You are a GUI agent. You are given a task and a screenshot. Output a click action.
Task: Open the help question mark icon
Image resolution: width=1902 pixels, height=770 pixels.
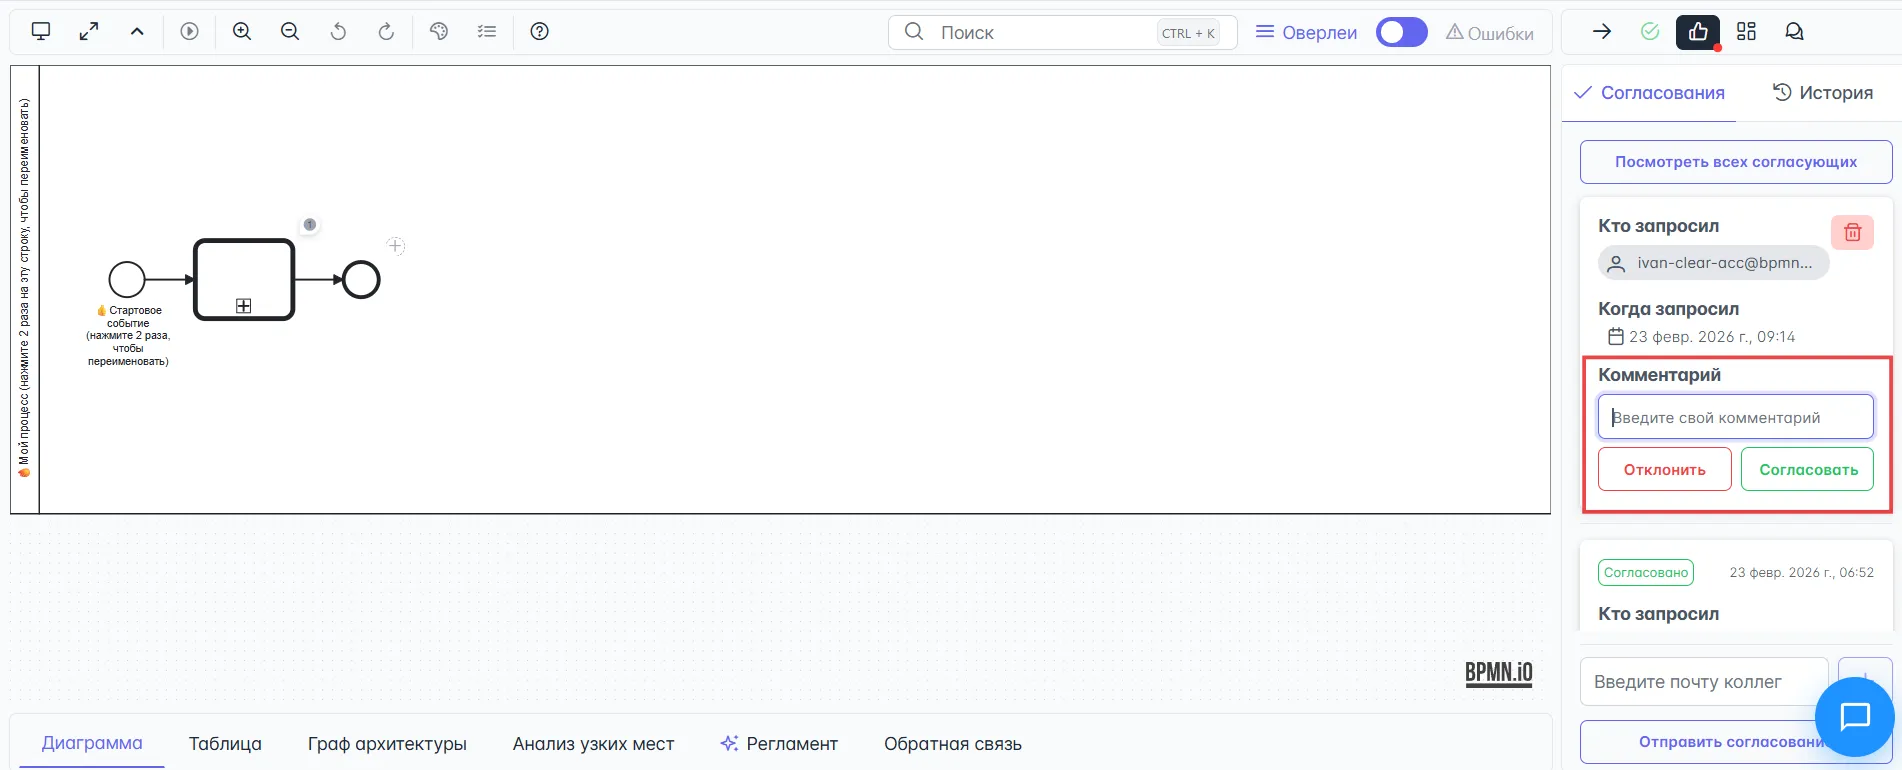coord(540,31)
